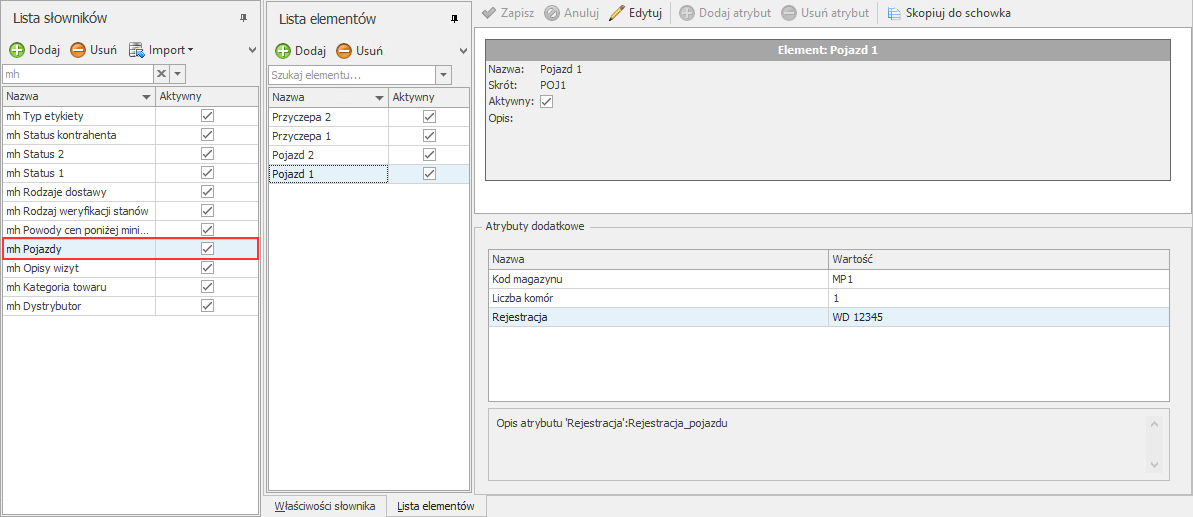Click Skopiuj do schowka
1193x517 pixels.
click(x=894, y=13)
